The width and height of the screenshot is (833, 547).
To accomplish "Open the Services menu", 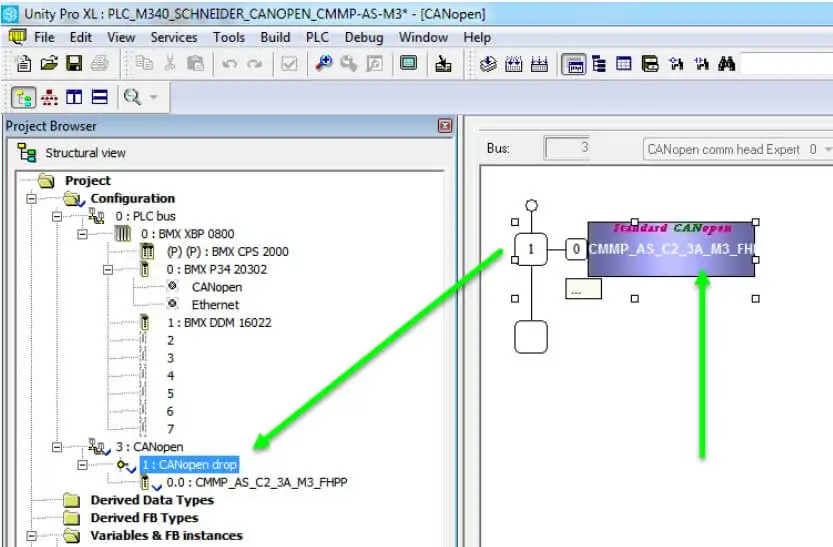I will coord(174,38).
